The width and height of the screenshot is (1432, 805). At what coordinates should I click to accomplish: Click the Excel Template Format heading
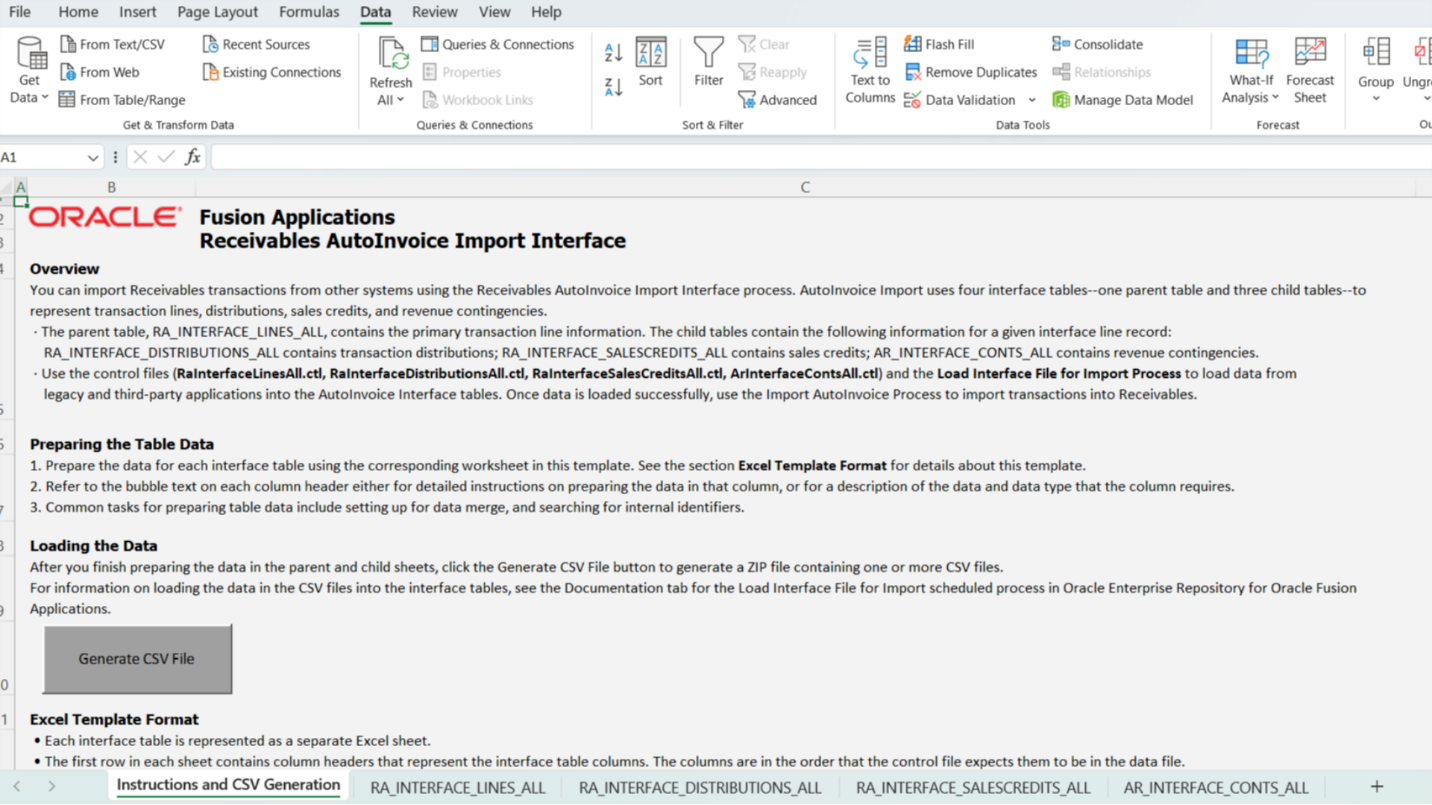tap(114, 719)
